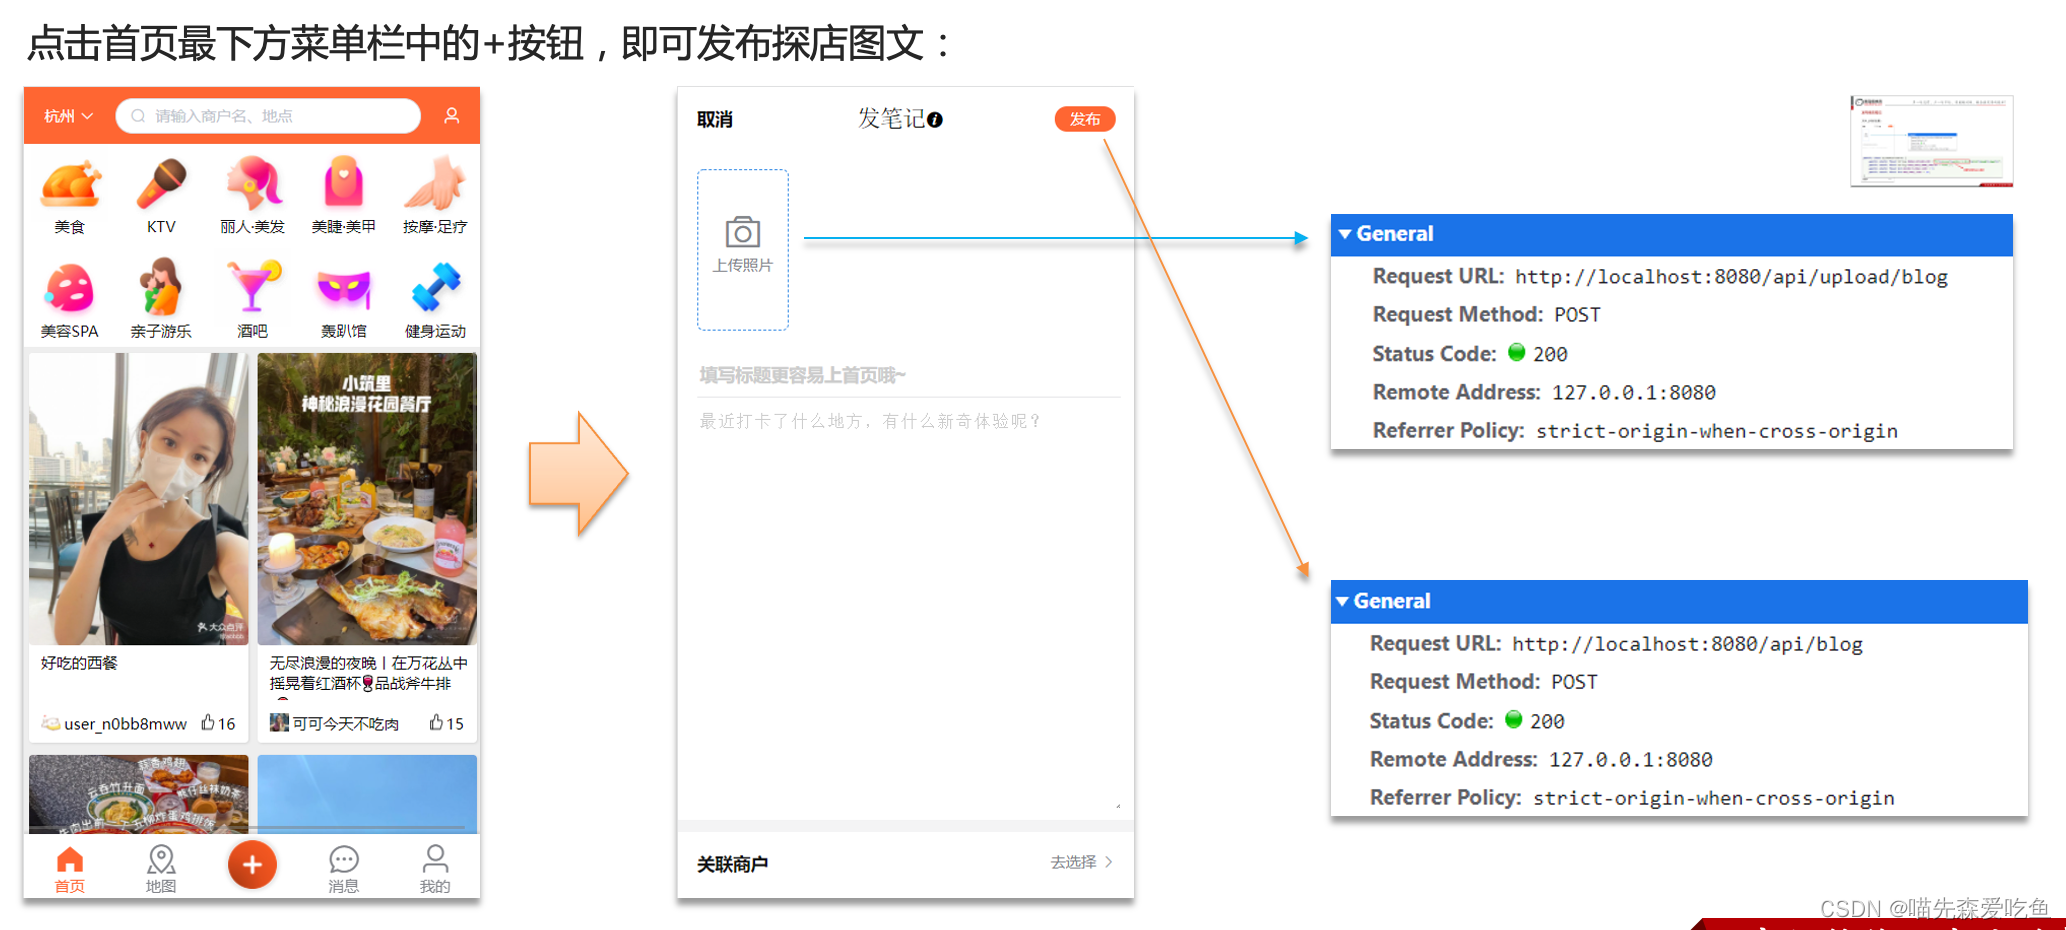Open the 健身运动 dumbbell category icon
Screen dimensions: 2066x930
pos(435,288)
